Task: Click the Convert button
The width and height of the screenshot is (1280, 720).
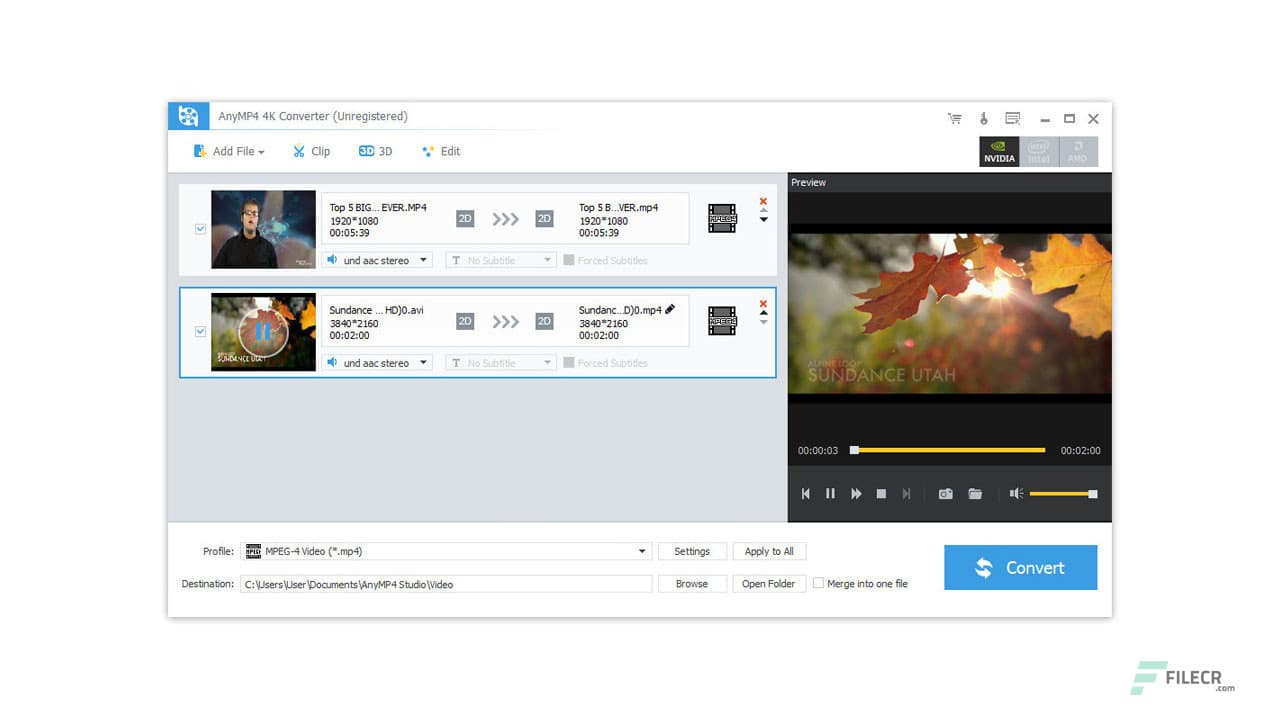Action: click(1020, 567)
